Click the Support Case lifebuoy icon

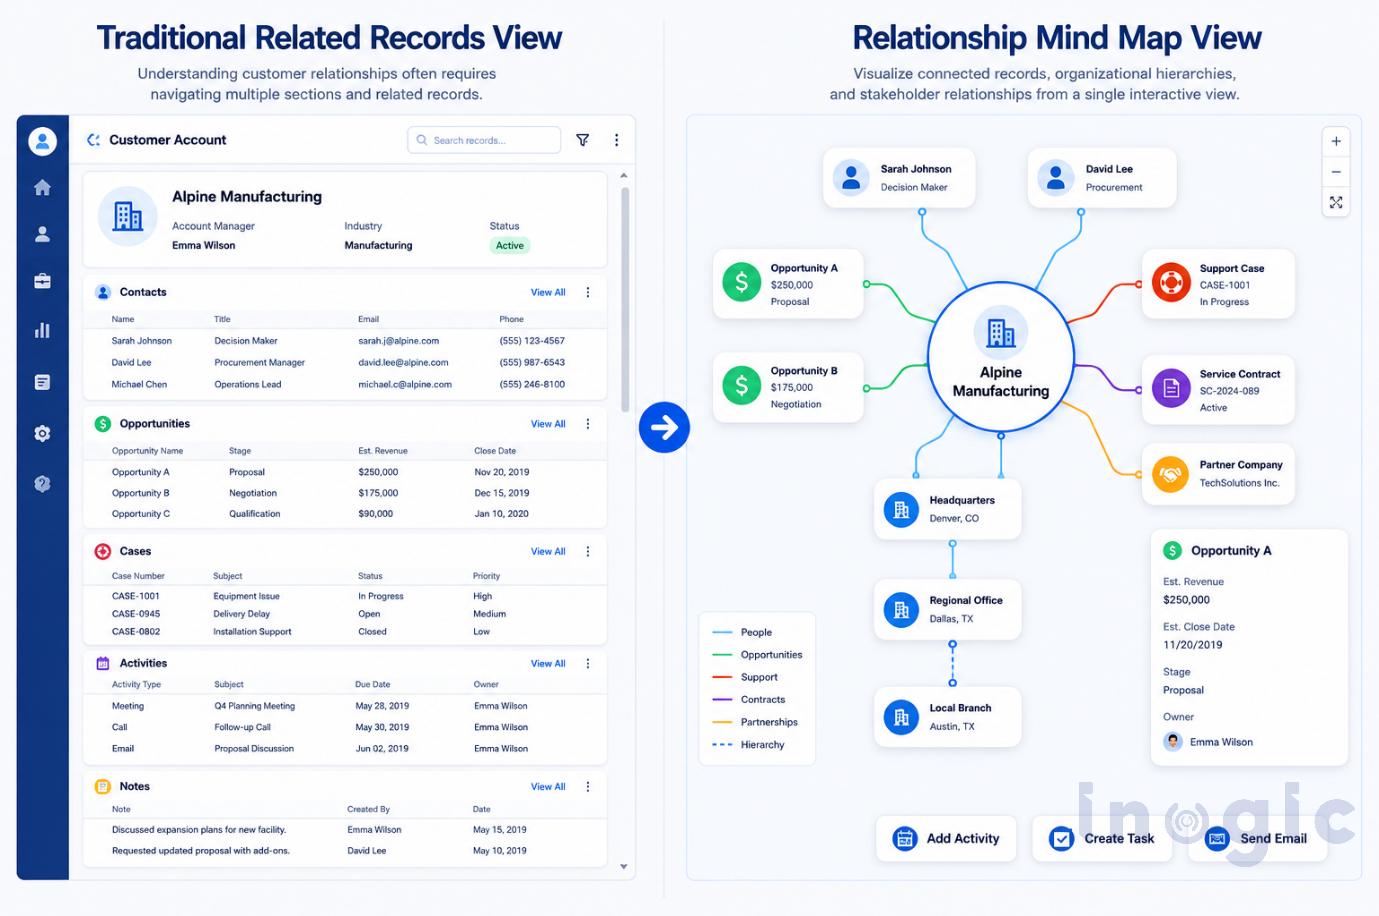(1171, 282)
